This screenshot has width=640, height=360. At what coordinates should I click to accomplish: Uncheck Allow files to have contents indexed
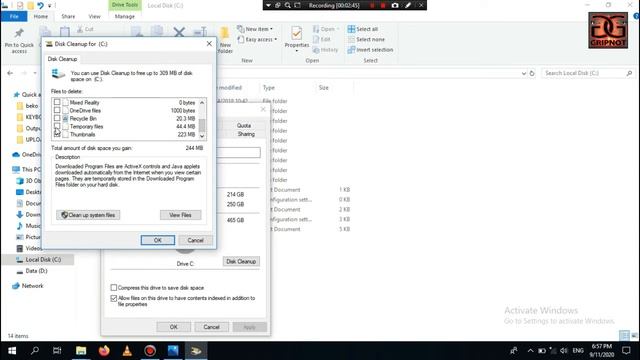(114, 298)
